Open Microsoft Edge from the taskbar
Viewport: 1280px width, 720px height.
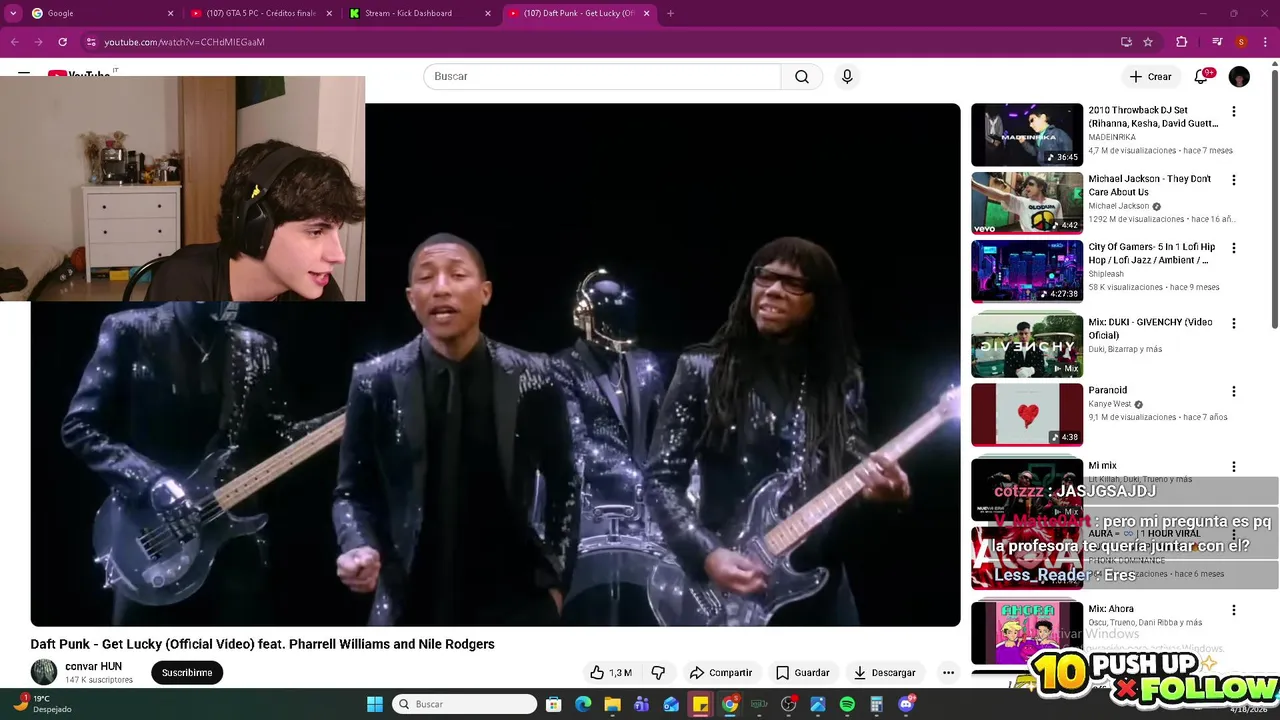[583, 704]
